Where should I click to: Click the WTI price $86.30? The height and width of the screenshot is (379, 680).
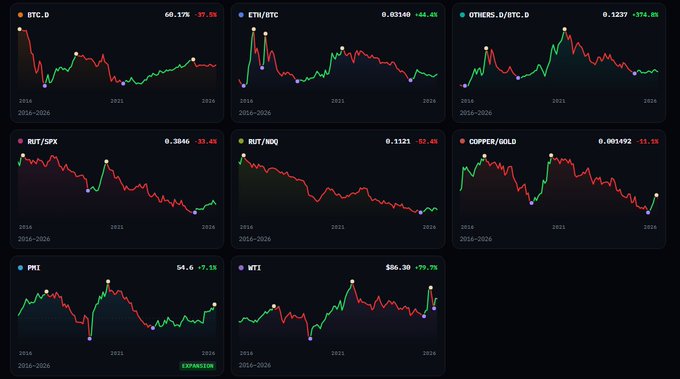tap(398, 268)
